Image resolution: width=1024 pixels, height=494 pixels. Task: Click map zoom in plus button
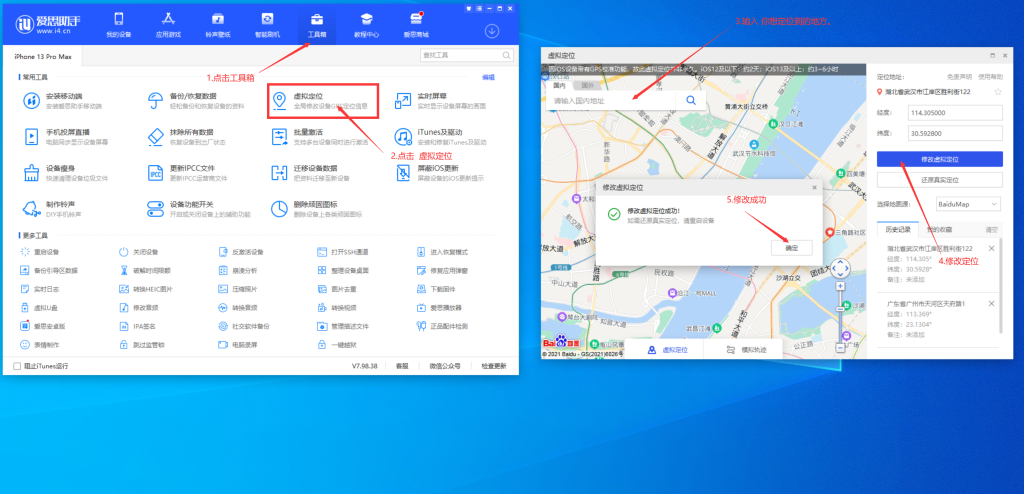click(840, 286)
